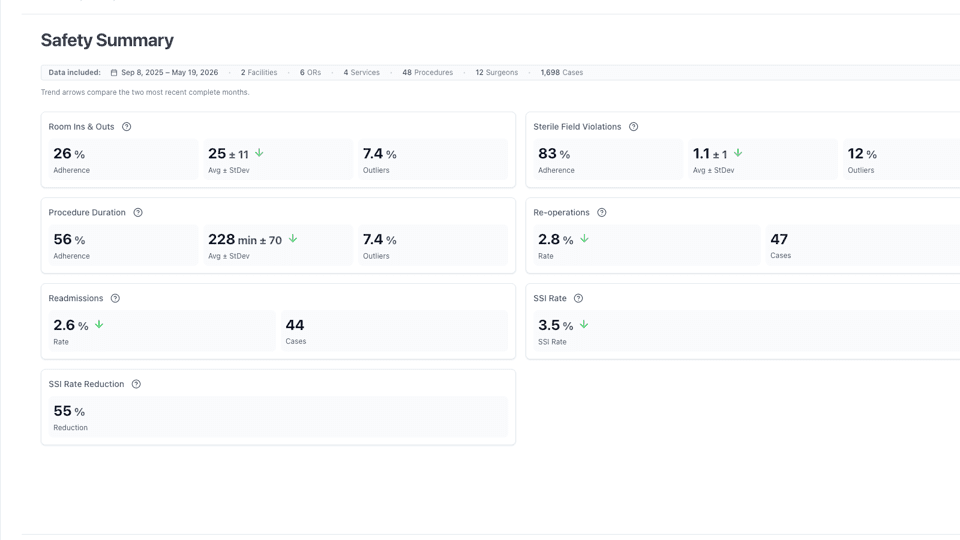Image resolution: width=960 pixels, height=540 pixels.
Task: Open help icon beside Re-operations
Action: (x=602, y=212)
